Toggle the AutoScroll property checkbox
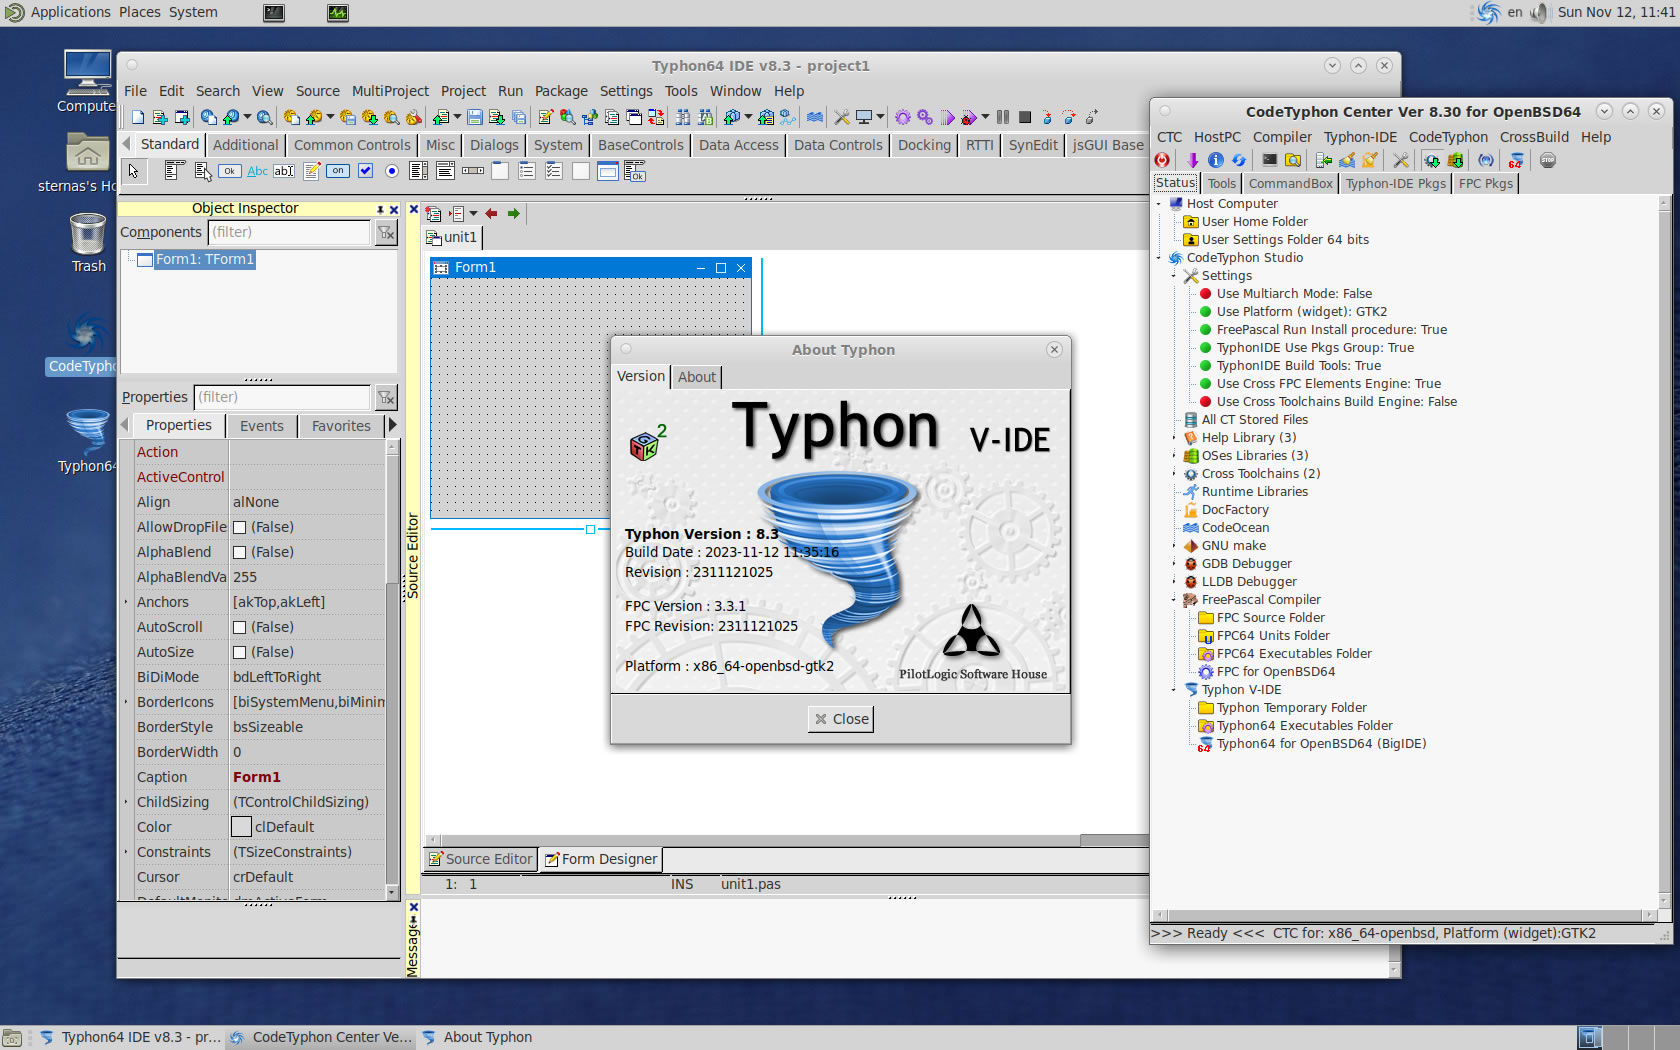Screen dimensions: 1680x1050 pyautogui.click(x=239, y=627)
